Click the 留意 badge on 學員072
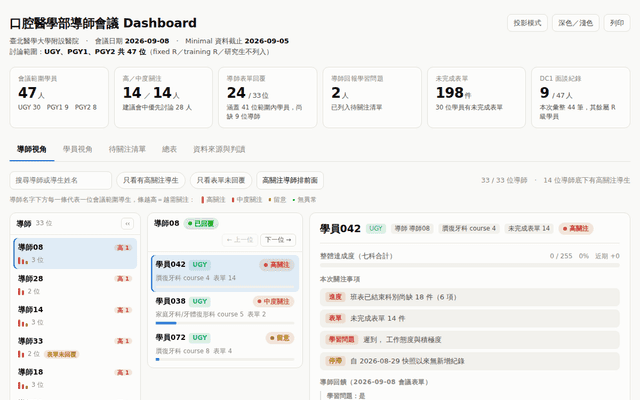Screen dimensions: 640x400 pyautogui.click(x=280, y=338)
